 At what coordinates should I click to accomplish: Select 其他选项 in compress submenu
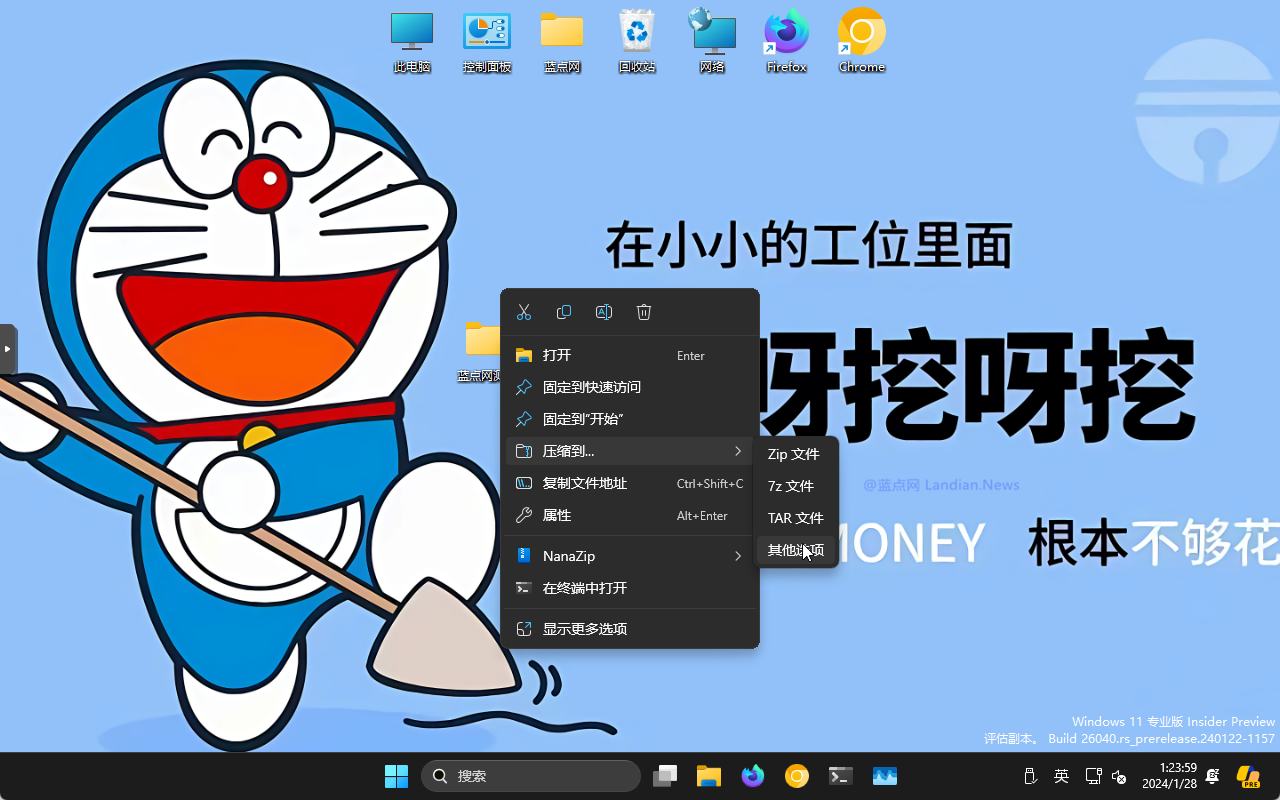(x=796, y=550)
